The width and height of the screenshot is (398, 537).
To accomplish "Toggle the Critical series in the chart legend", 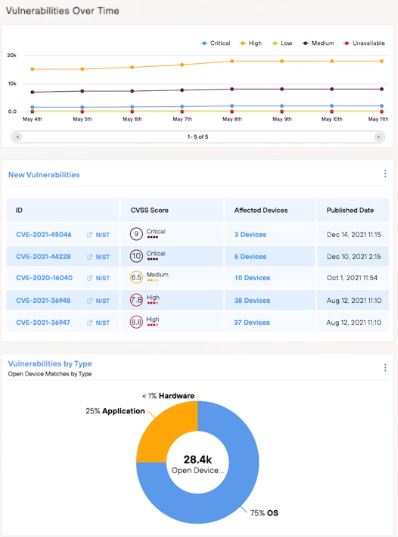I will [216, 43].
